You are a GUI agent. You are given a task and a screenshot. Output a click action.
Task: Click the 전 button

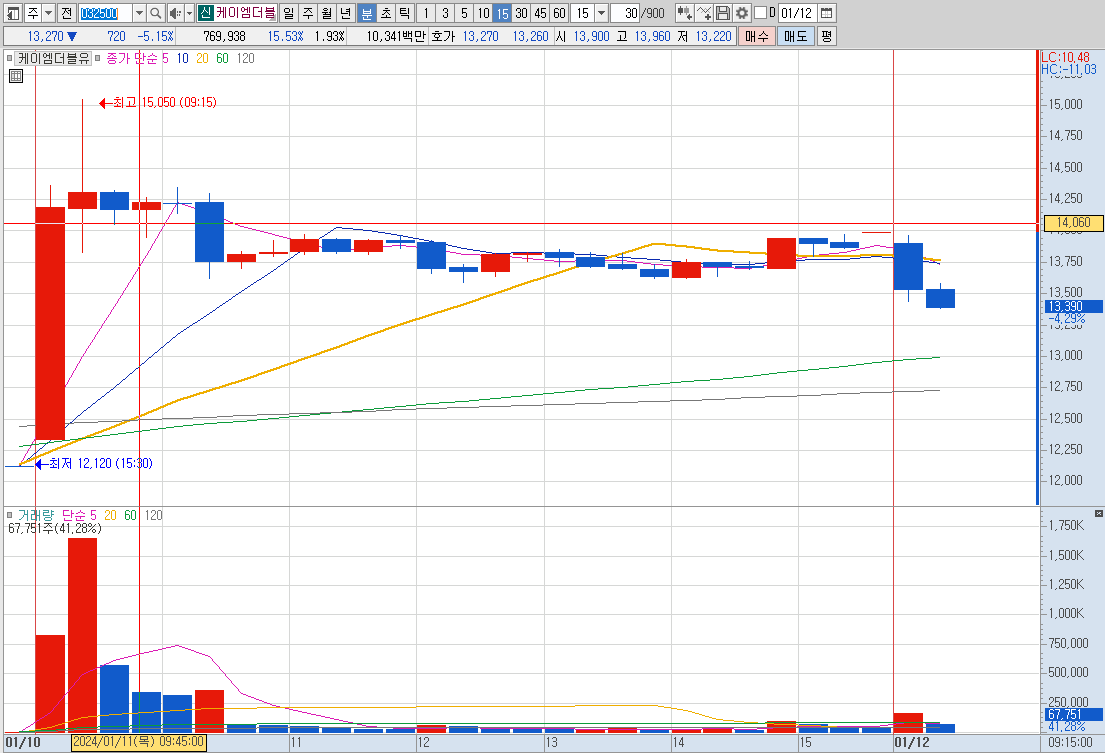[x=66, y=13]
